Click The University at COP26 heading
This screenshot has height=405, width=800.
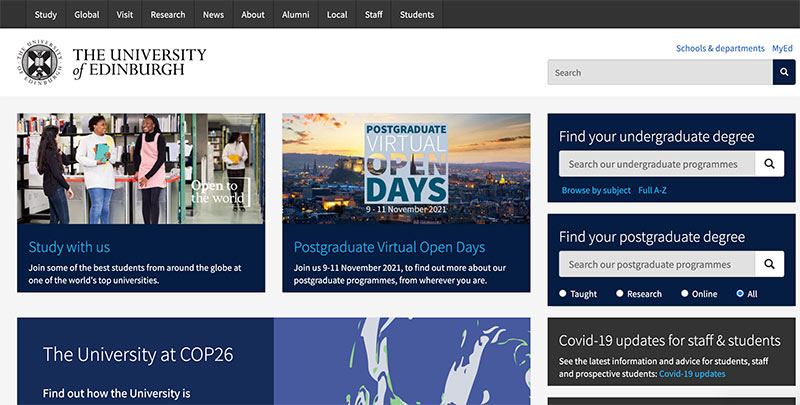(x=138, y=355)
